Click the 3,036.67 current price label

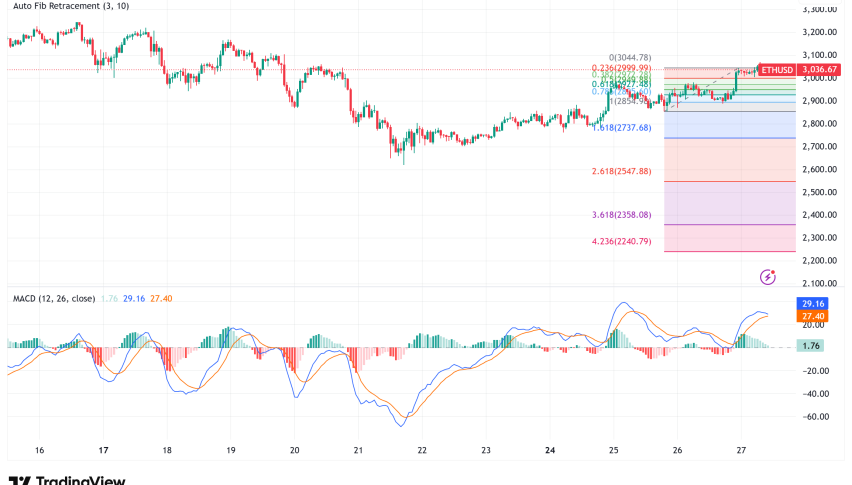pyautogui.click(x=822, y=69)
